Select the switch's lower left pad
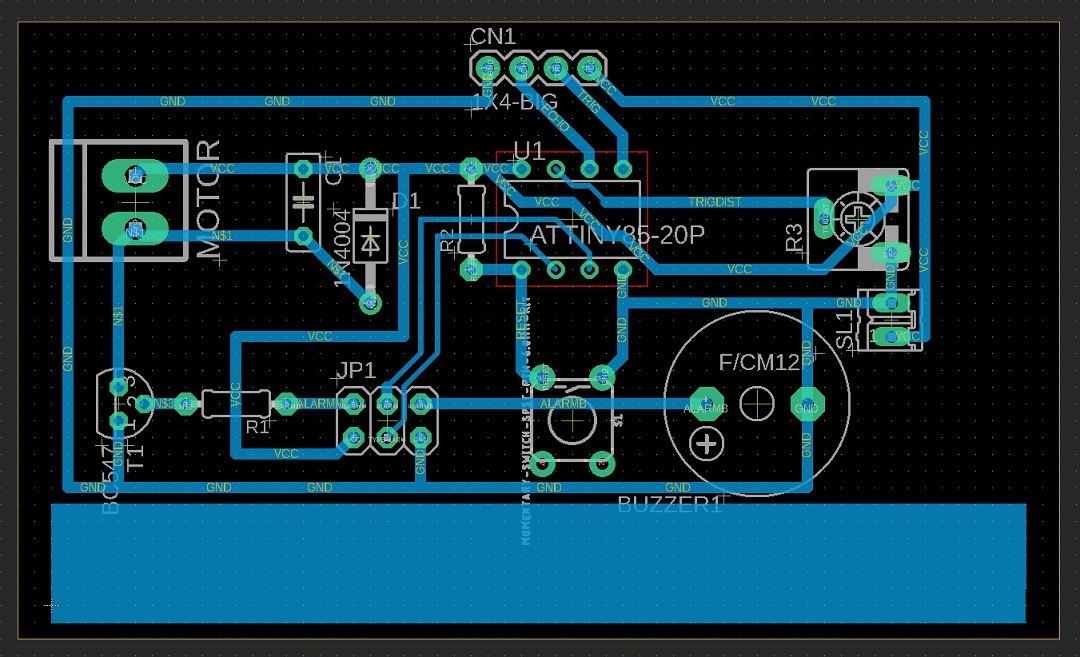 point(542,464)
